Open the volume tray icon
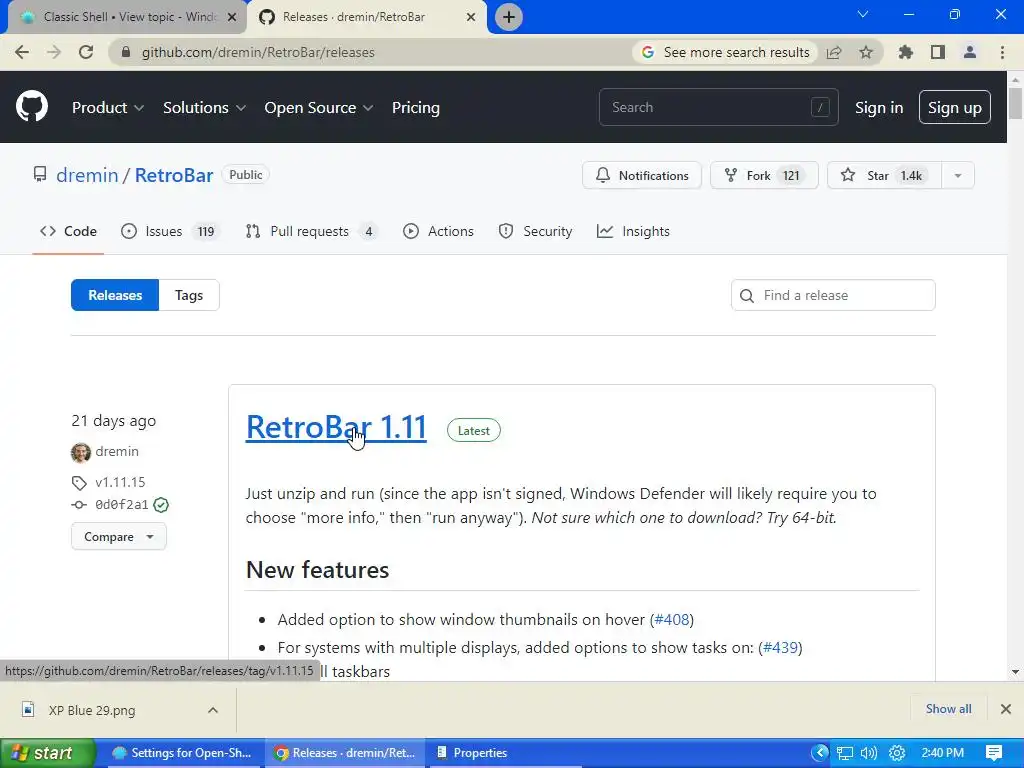Screen dimensions: 1024x768 point(869,753)
